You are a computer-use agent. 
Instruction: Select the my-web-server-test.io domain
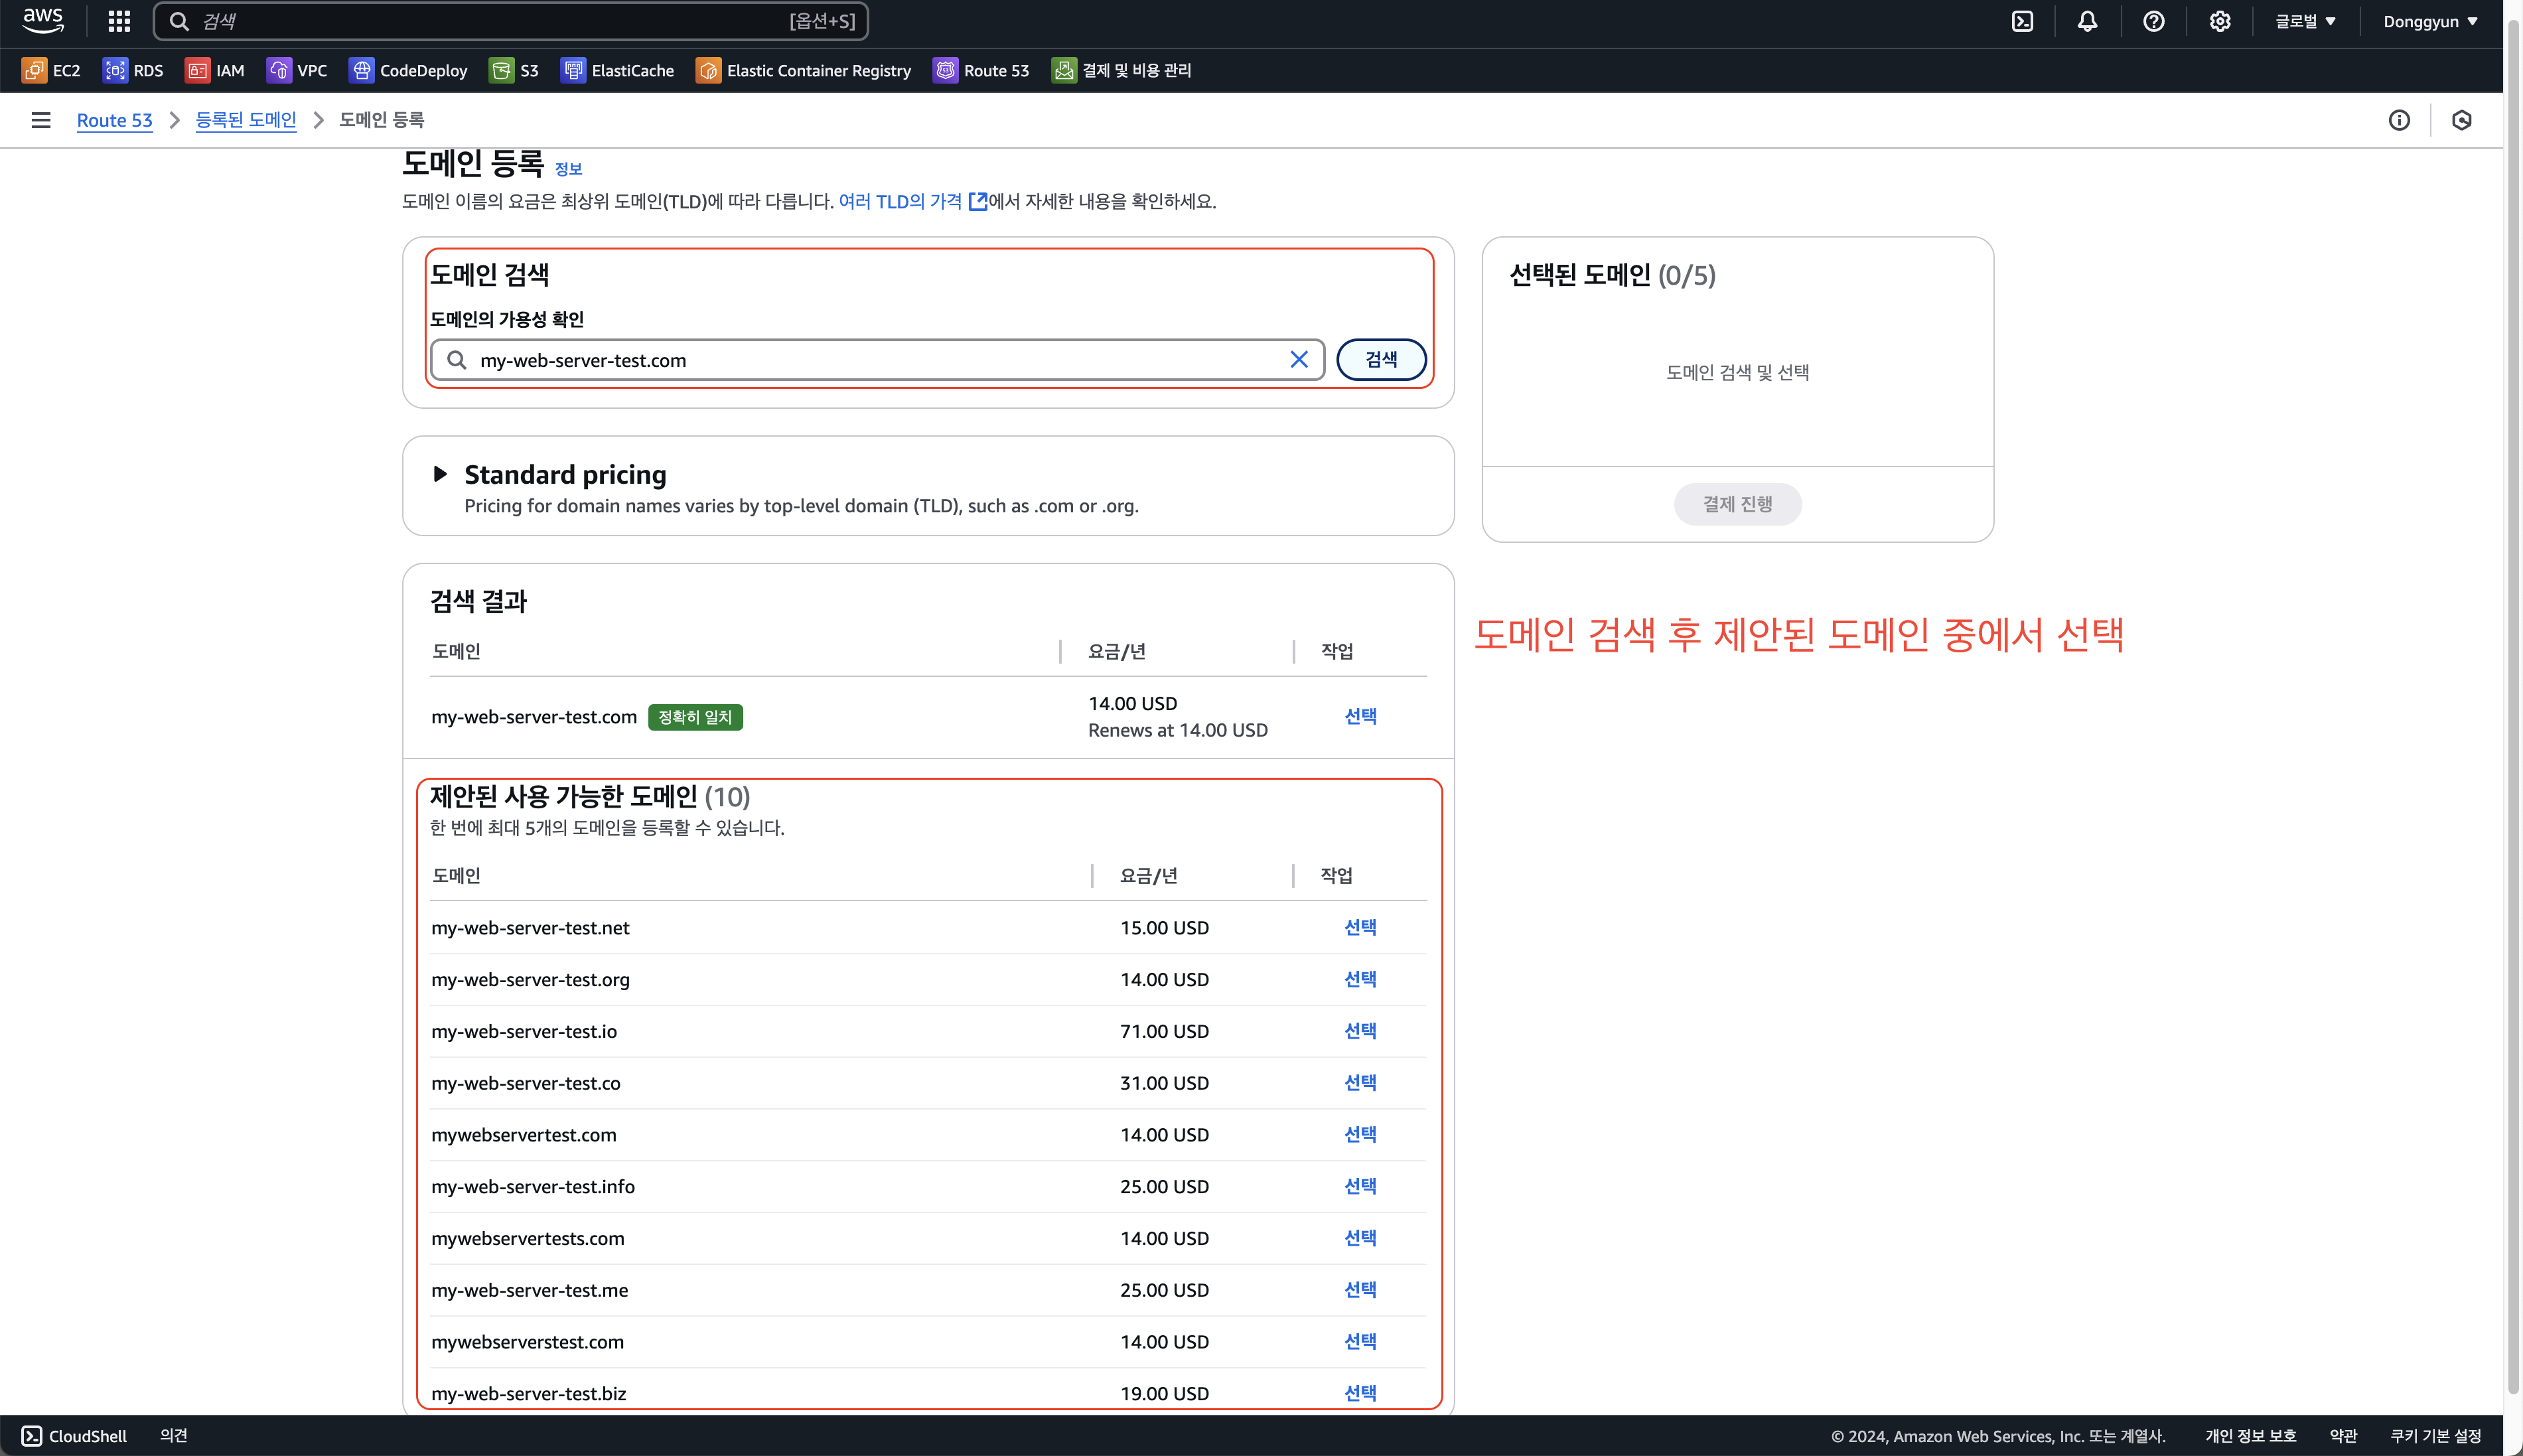tap(1359, 1031)
